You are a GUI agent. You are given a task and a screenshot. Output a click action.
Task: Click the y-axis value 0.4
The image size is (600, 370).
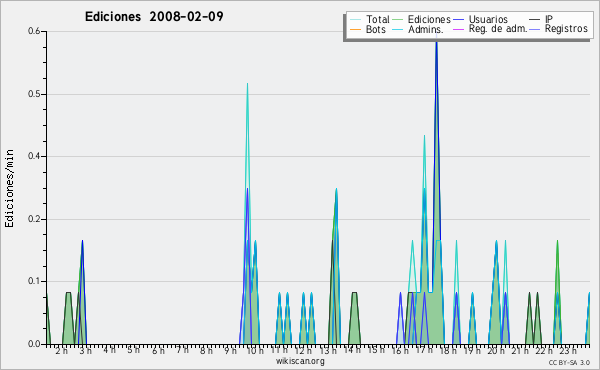34,156
